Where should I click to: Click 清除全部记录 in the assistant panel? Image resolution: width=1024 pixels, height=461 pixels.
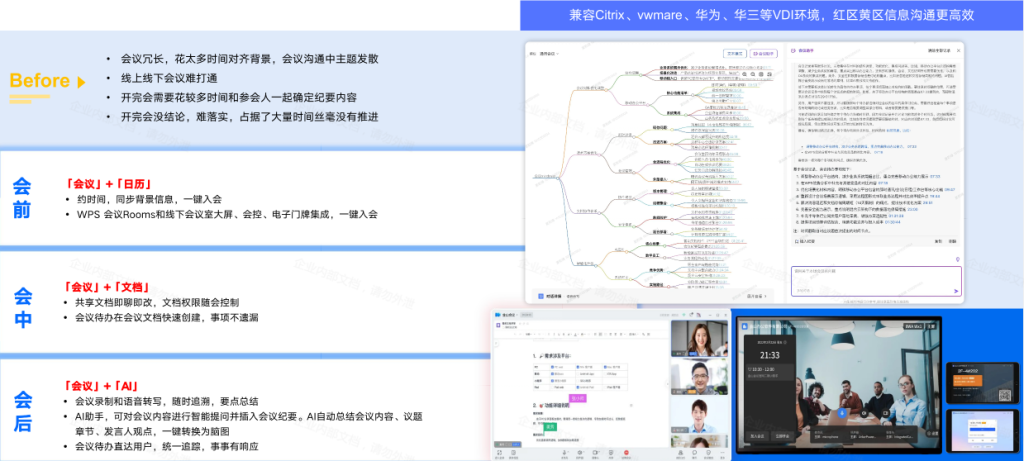pos(939,50)
